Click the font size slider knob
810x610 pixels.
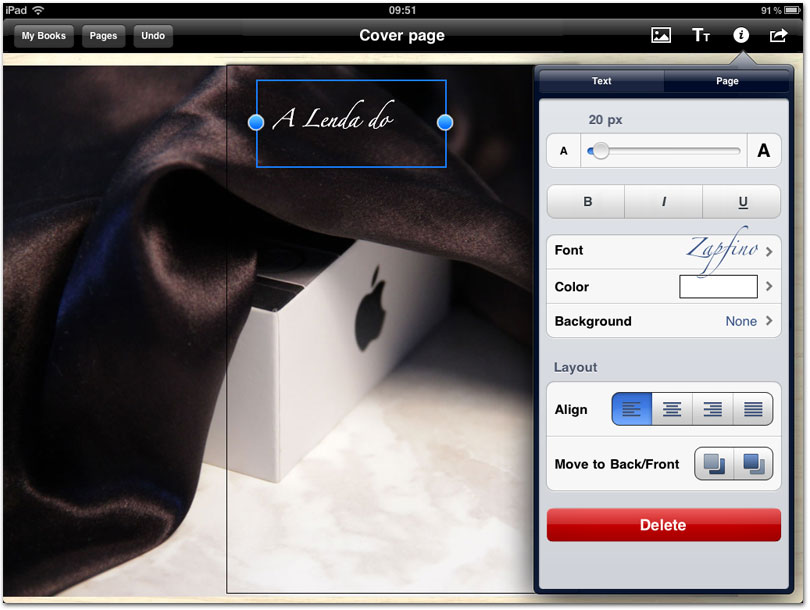[x=600, y=151]
